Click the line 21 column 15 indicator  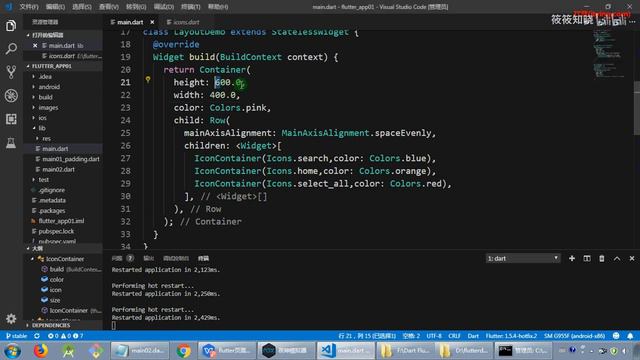tap(367, 336)
